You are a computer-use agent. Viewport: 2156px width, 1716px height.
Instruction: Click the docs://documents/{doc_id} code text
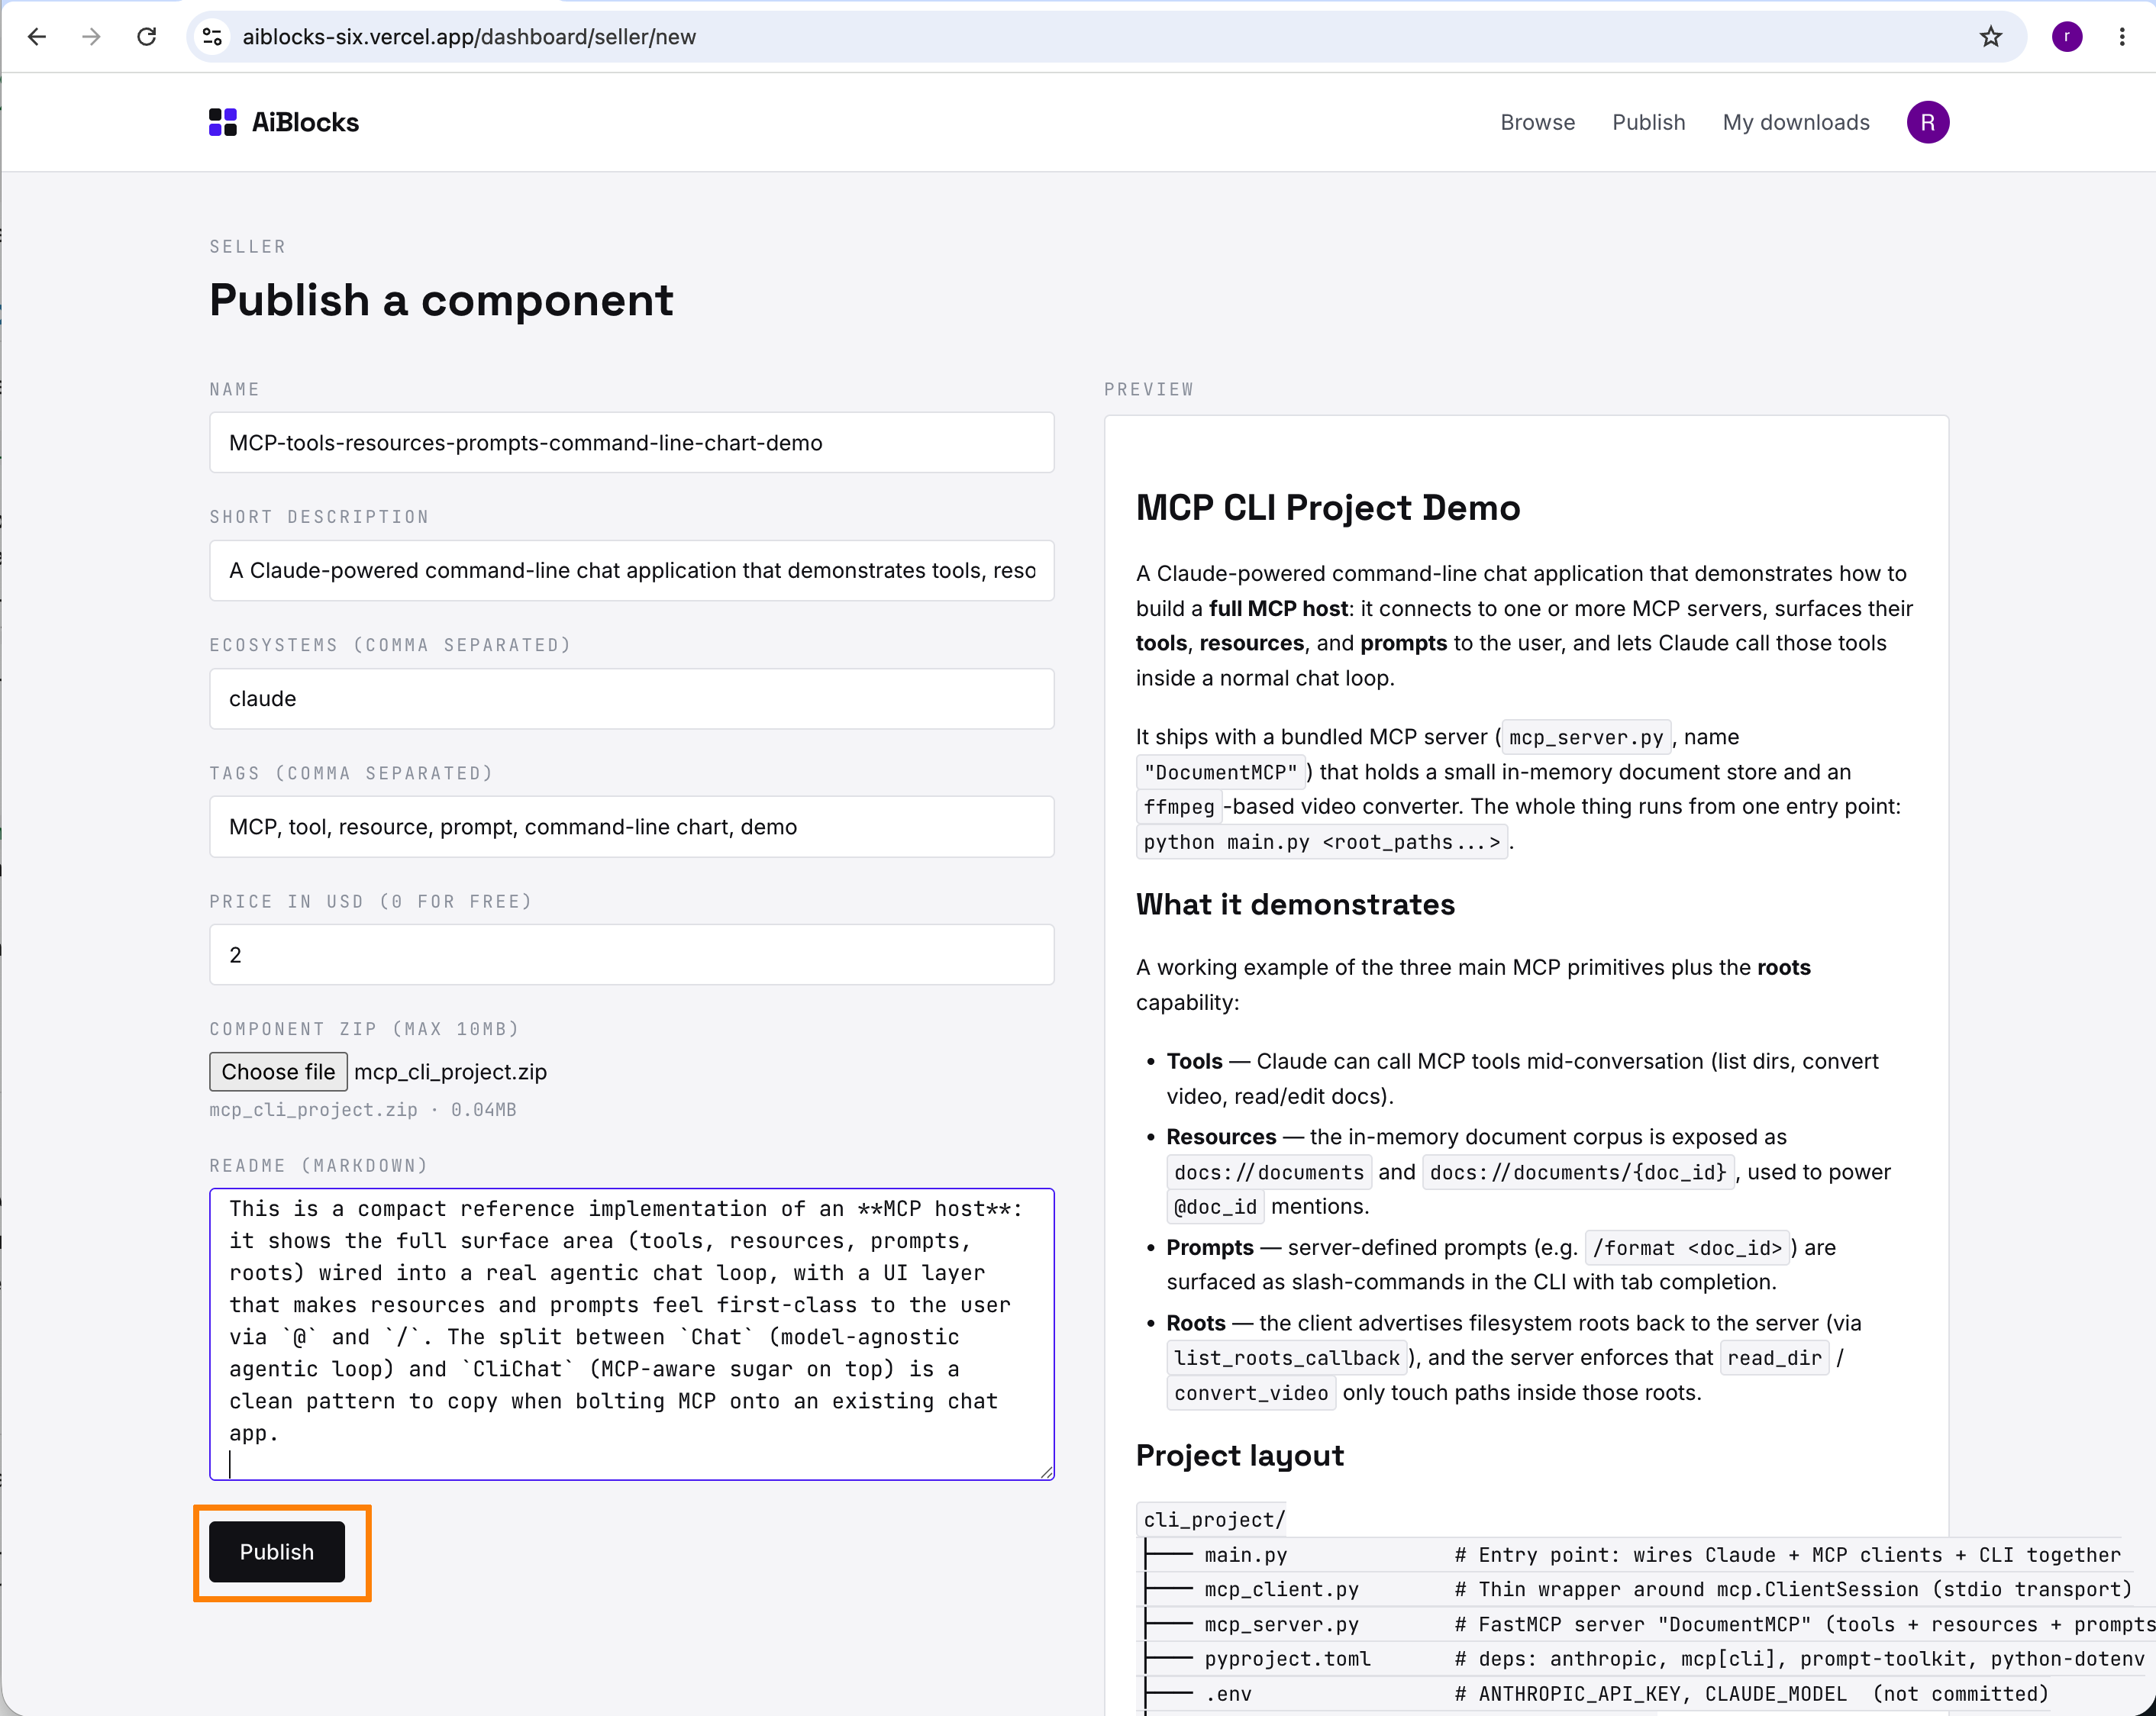[x=1577, y=1172]
